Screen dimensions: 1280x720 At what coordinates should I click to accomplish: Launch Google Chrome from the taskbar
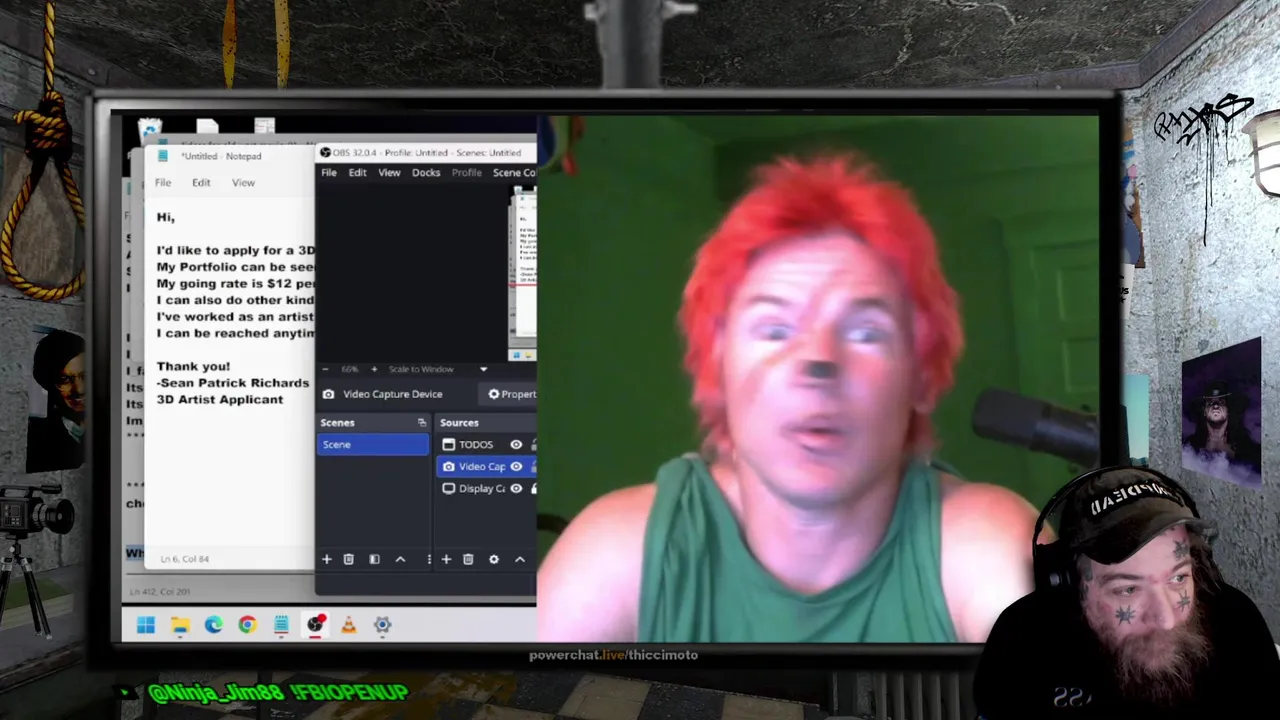247,625
